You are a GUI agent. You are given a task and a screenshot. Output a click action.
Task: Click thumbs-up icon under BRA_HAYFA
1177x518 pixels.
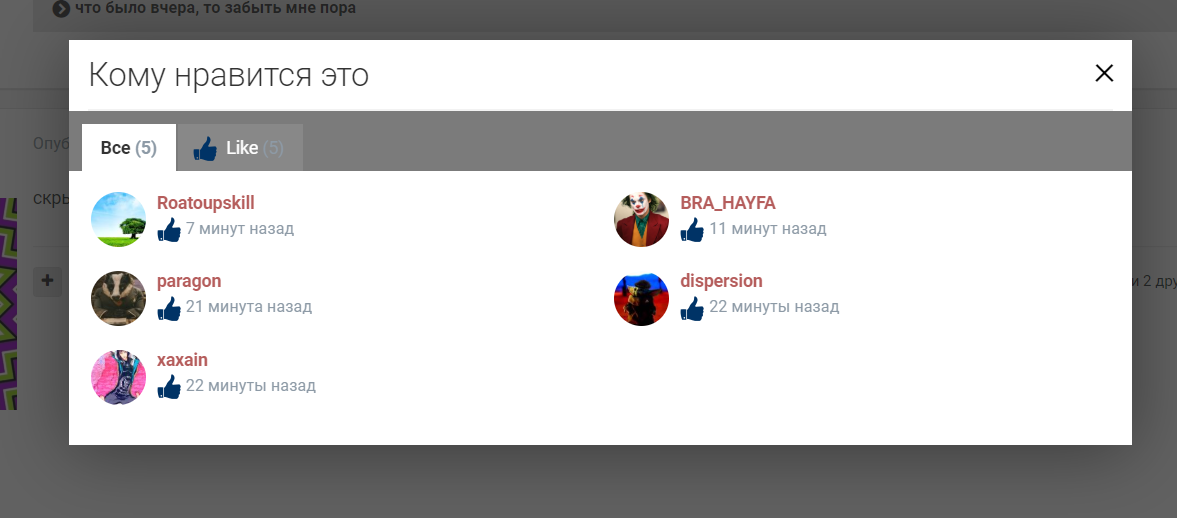692,230
